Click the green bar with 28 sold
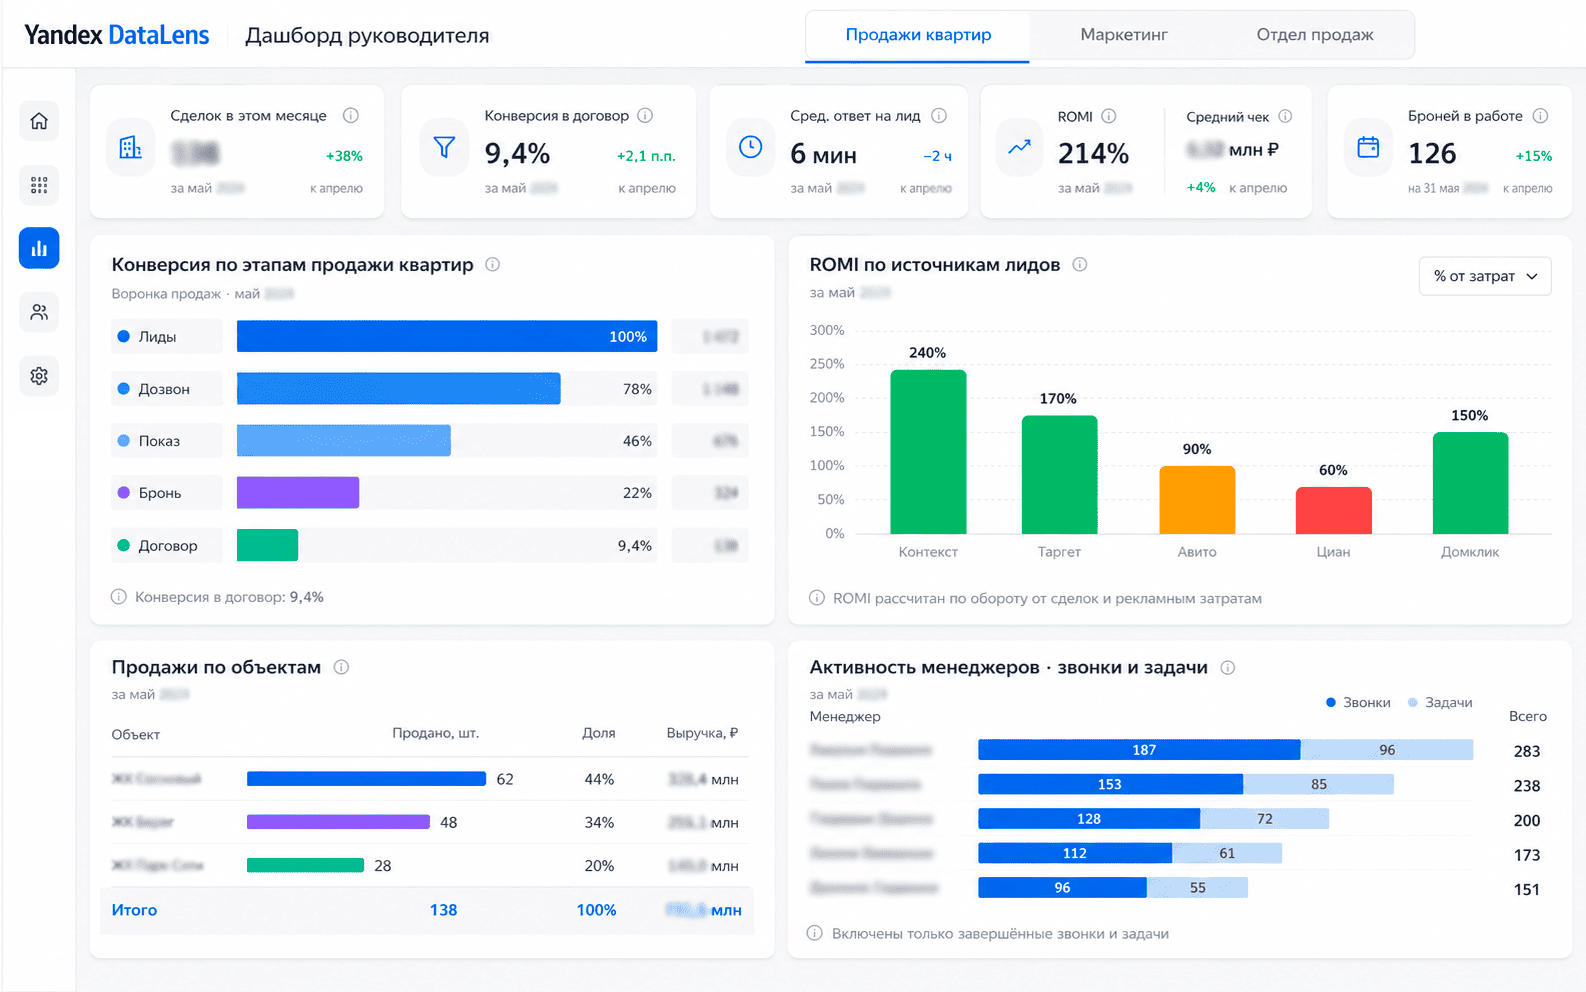Image resolution: width=1586 pixels, height=992 pixels. coord(305,865)
